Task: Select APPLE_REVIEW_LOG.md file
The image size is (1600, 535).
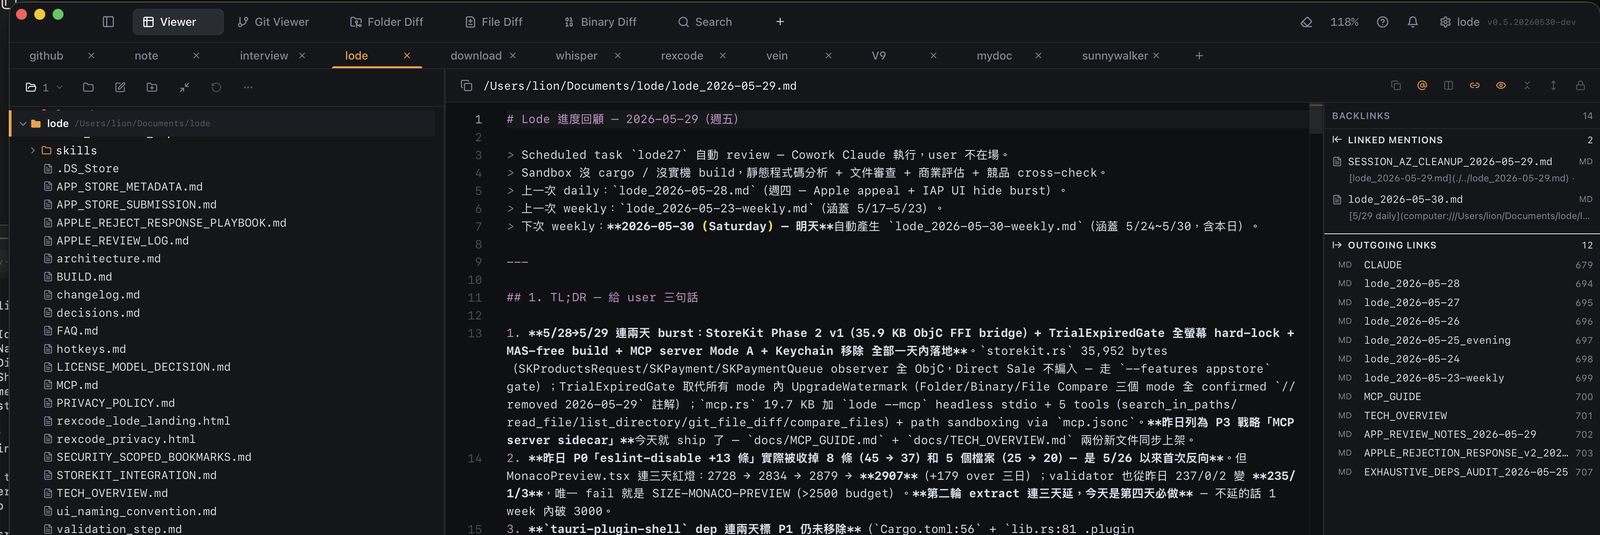Action: 122,241
